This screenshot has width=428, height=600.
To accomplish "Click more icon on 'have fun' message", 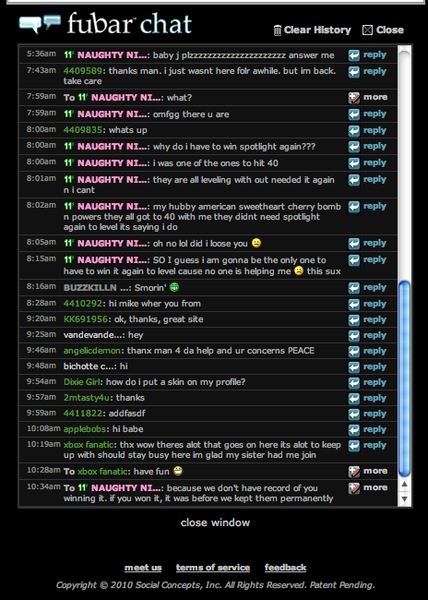I will pyautogui.click(x=354, y=471).
